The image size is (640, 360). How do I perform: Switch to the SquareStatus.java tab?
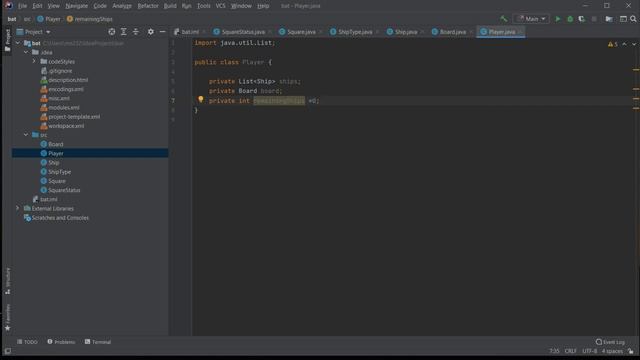[243, 32]
